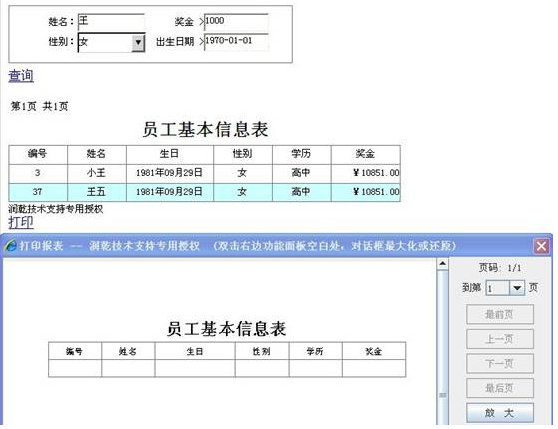This screenshot has width=558, height=429.
Task: Click the Internet Explorer icon in dialog title
Action: point(11,245)
